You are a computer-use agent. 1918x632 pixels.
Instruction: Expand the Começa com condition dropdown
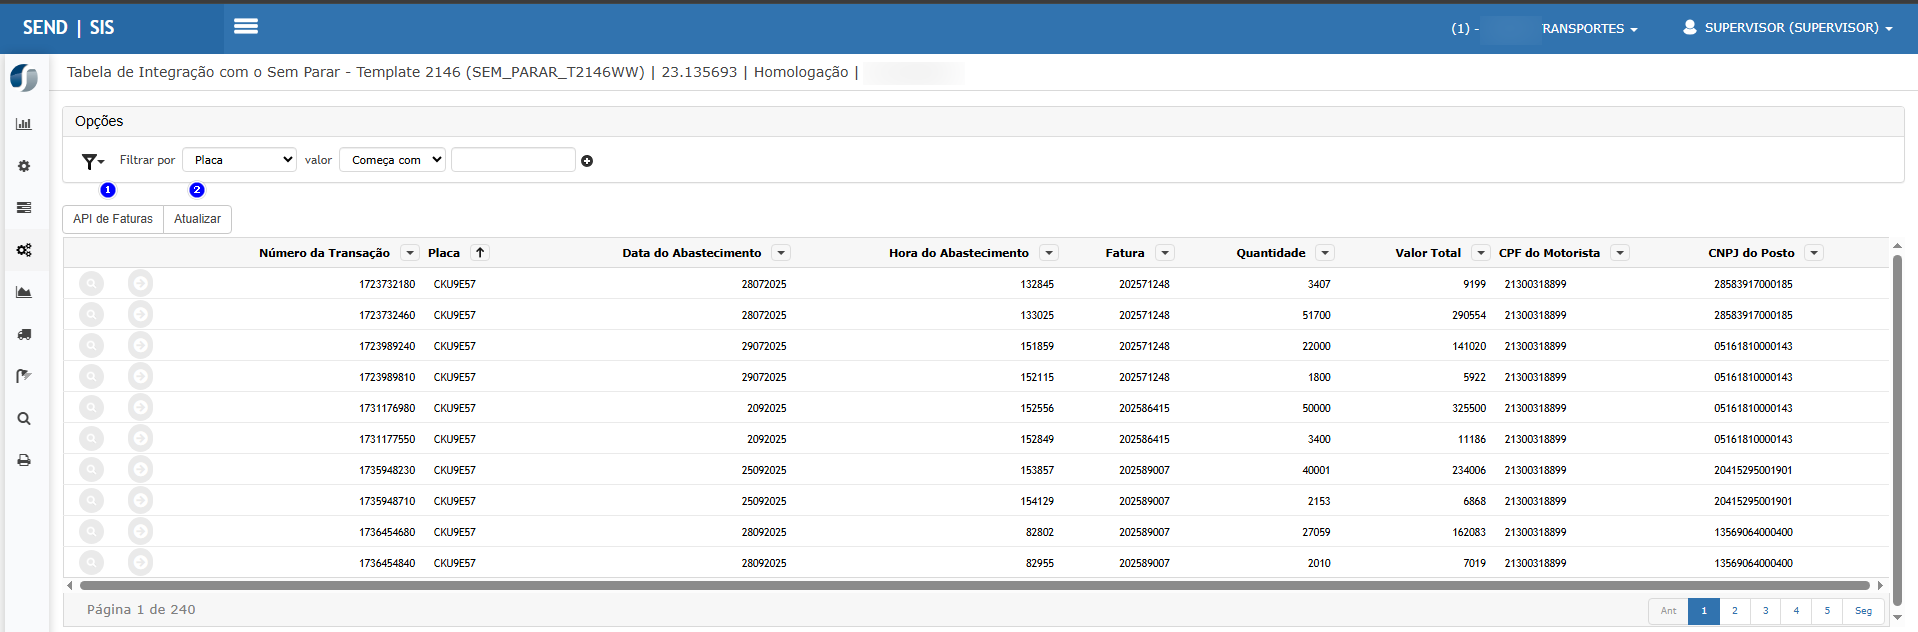[392, 160]
